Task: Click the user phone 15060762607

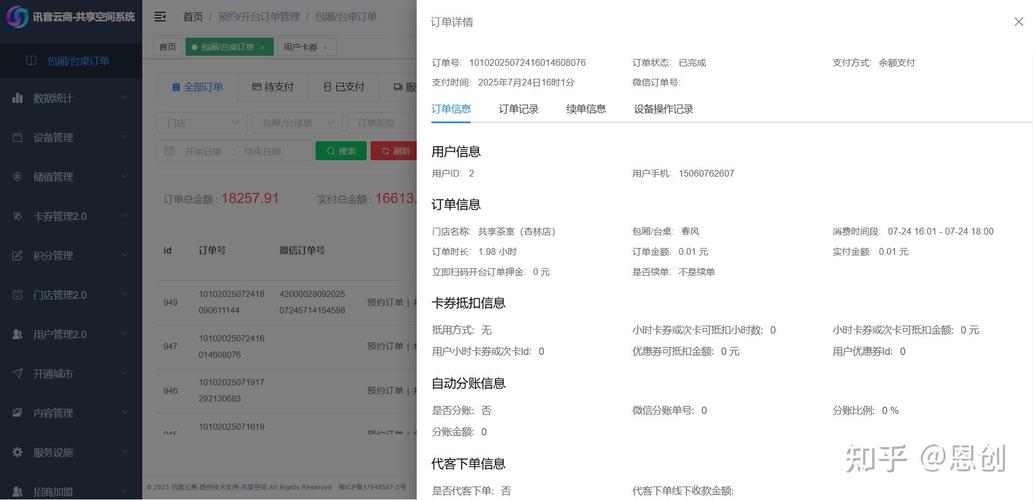Action: pyautogui.click(x=706, y=173)
